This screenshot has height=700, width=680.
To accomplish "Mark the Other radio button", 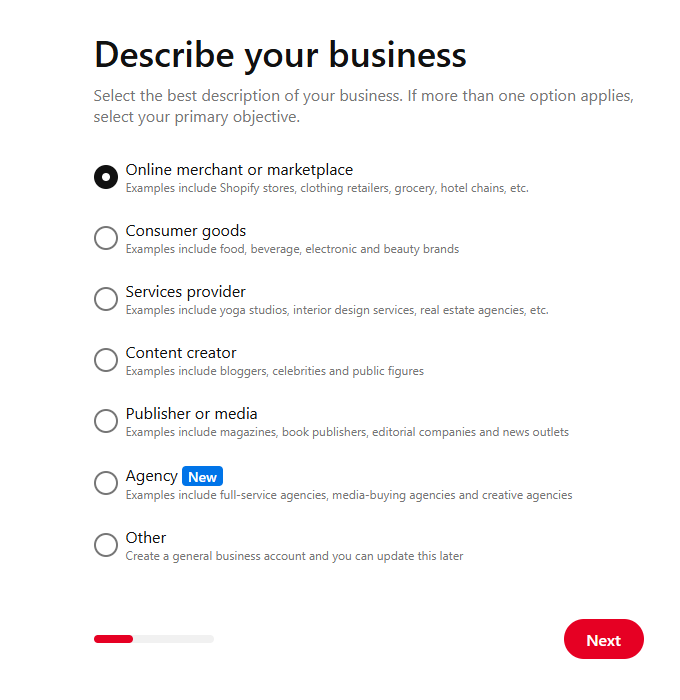I will pyautogui.click(x=106, y=545).
